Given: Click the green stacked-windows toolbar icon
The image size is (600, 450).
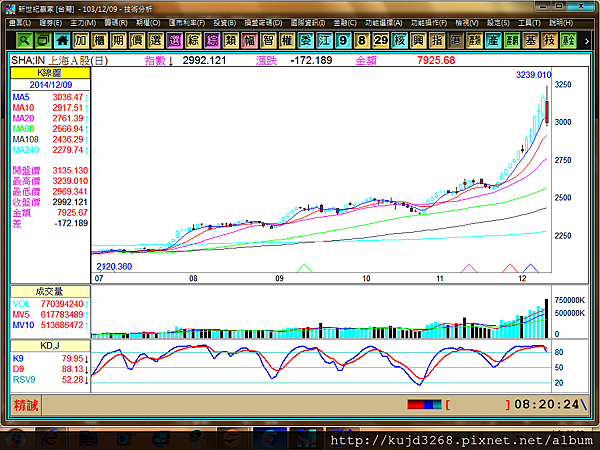Looking at the screenshot, I should point(43,40).
